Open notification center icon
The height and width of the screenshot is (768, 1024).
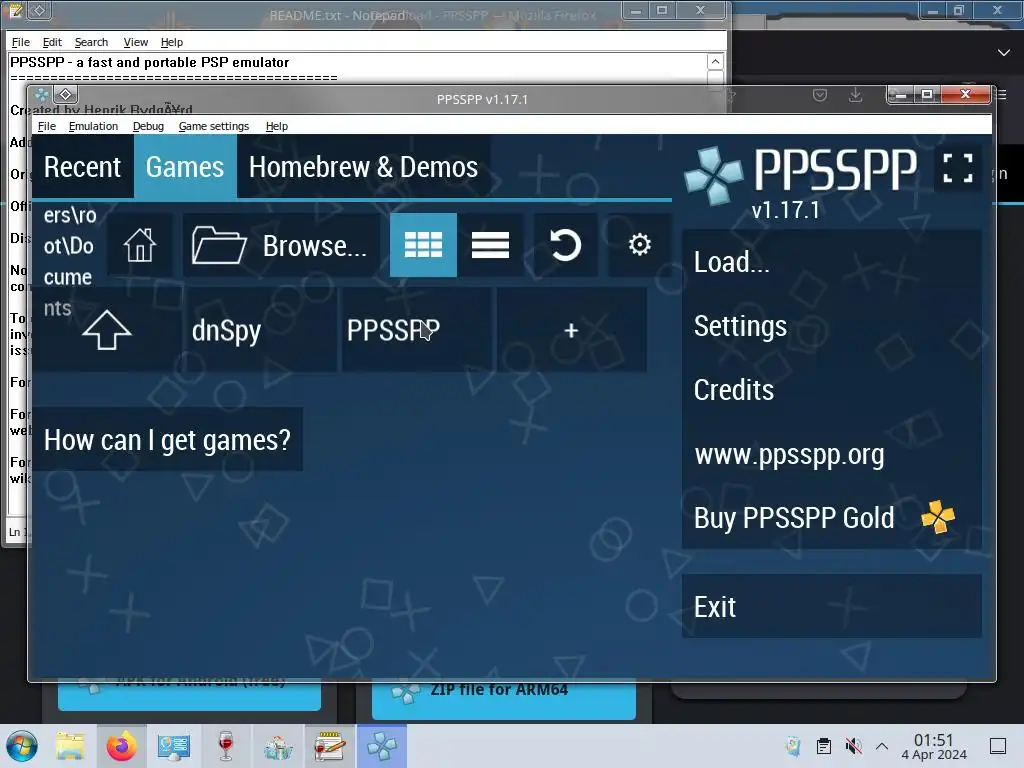pyautogui.click(x=998, y=746)
